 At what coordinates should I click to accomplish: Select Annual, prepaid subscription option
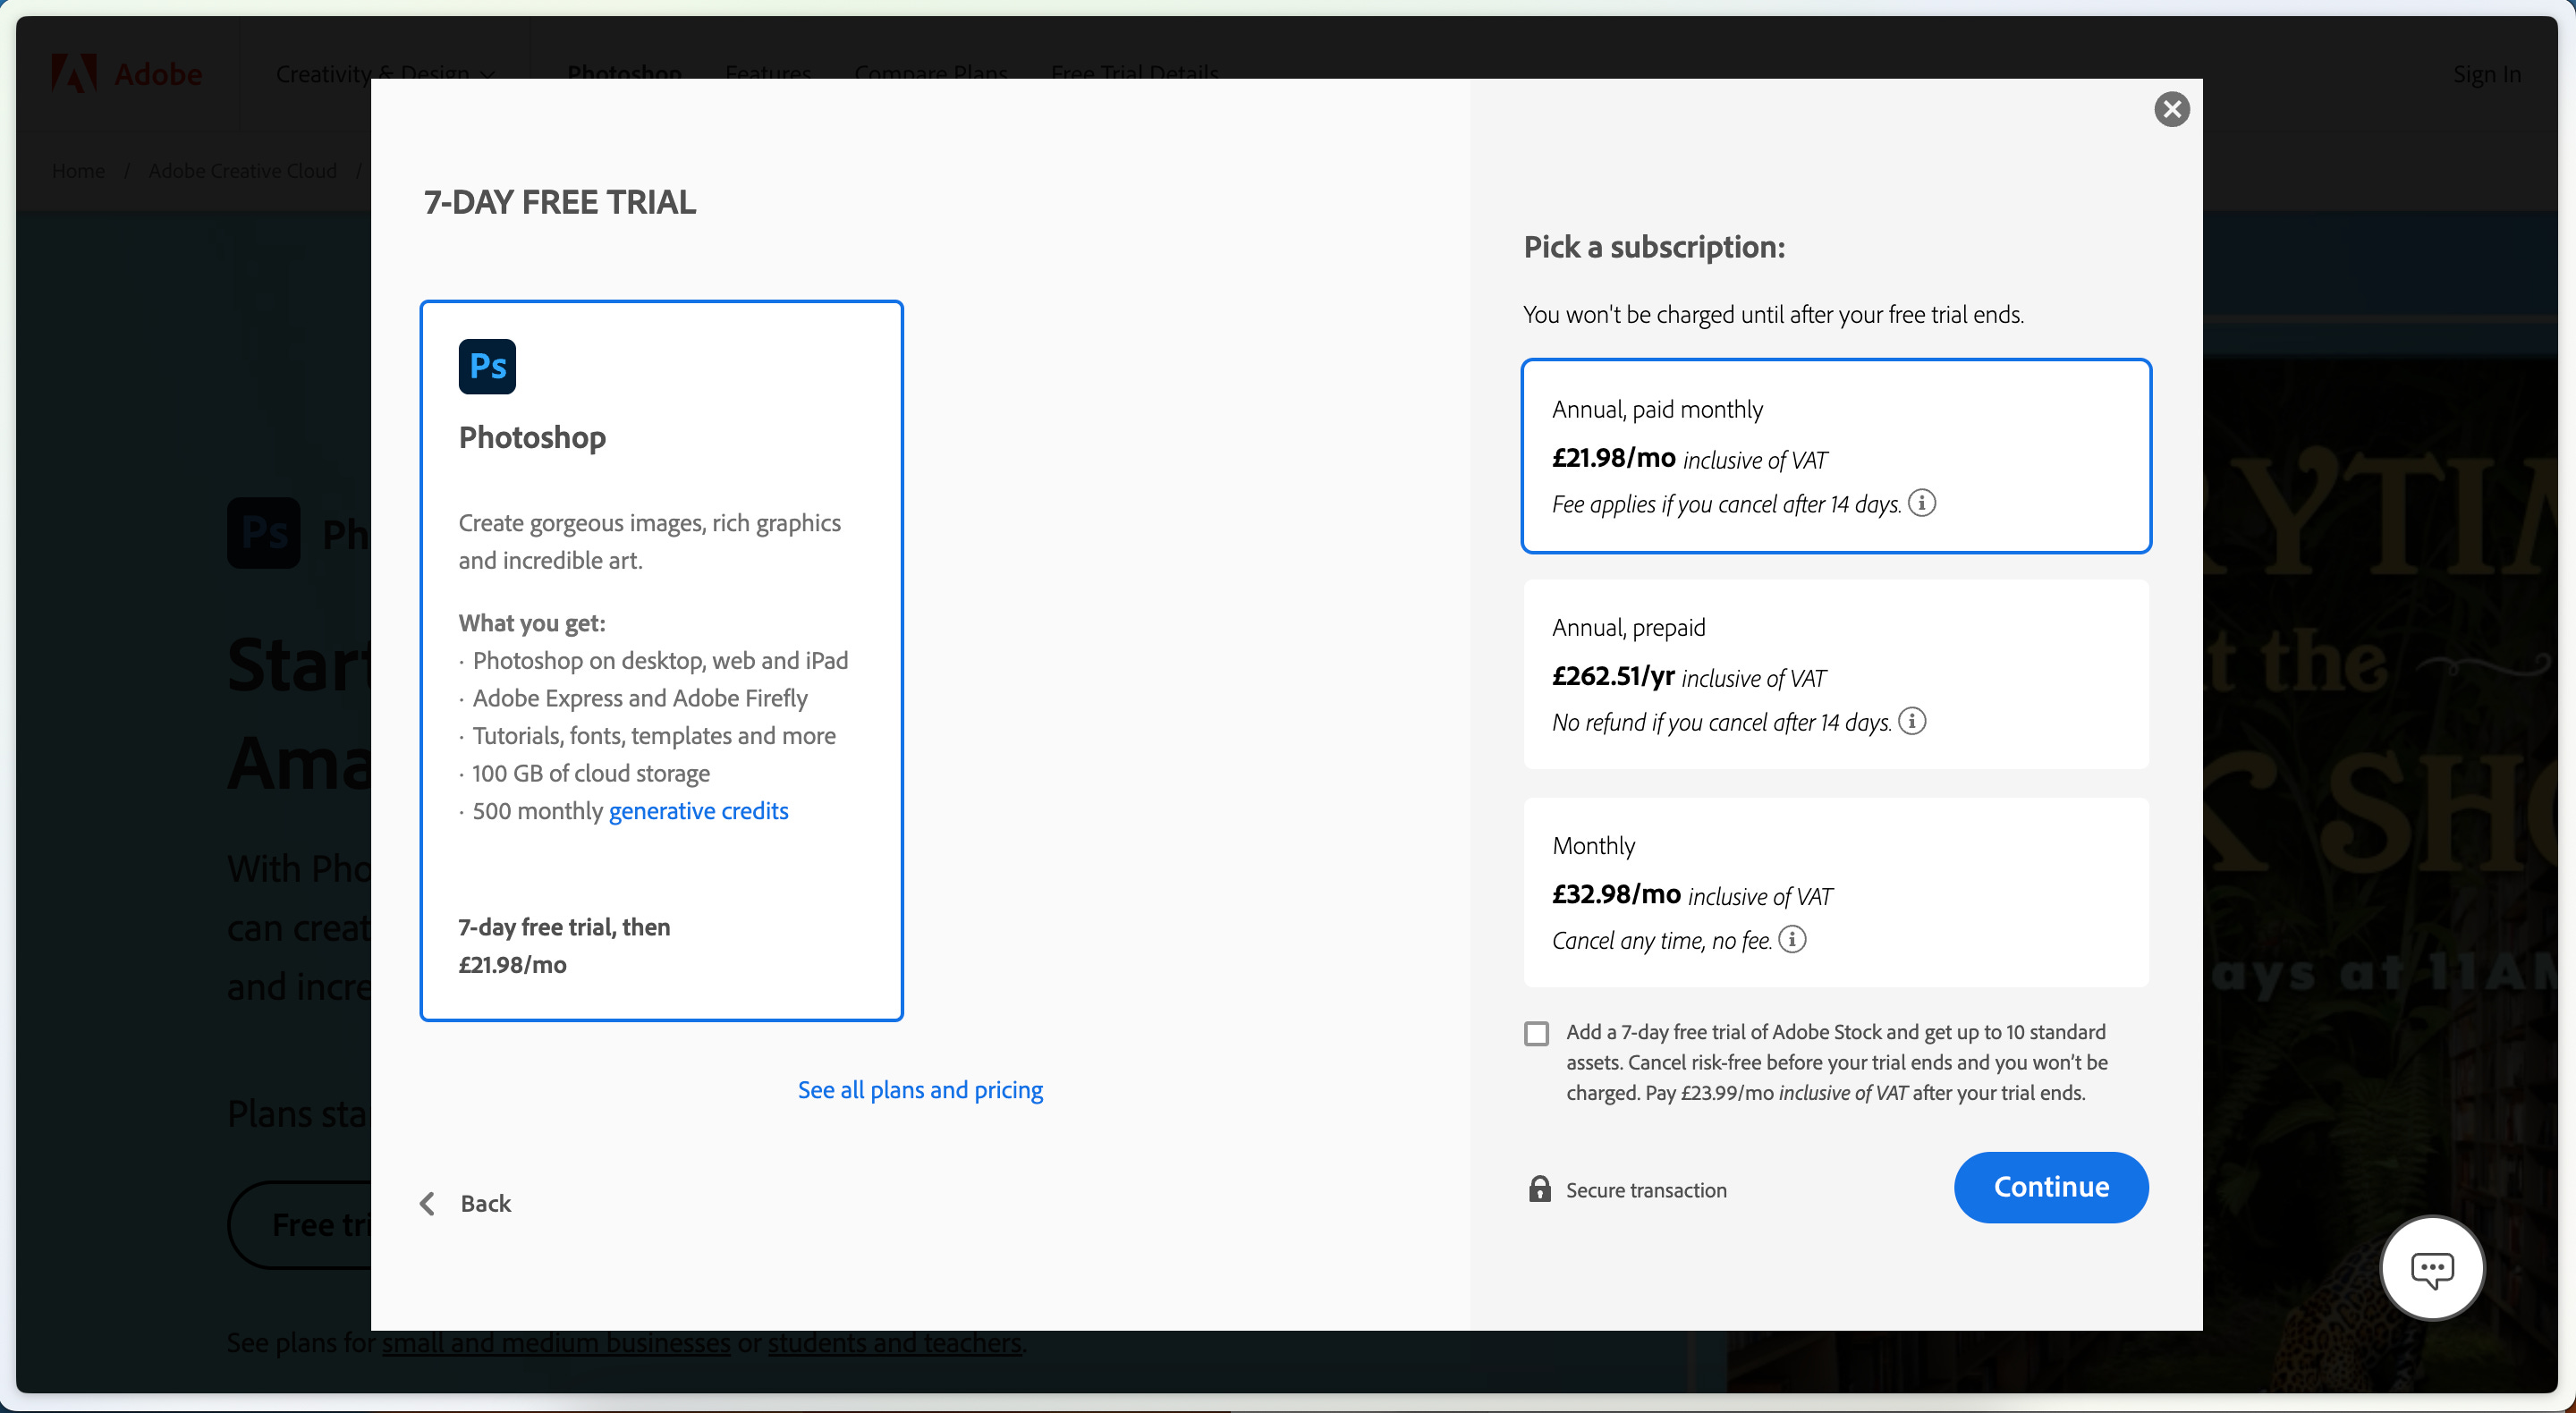(1836, 674)
